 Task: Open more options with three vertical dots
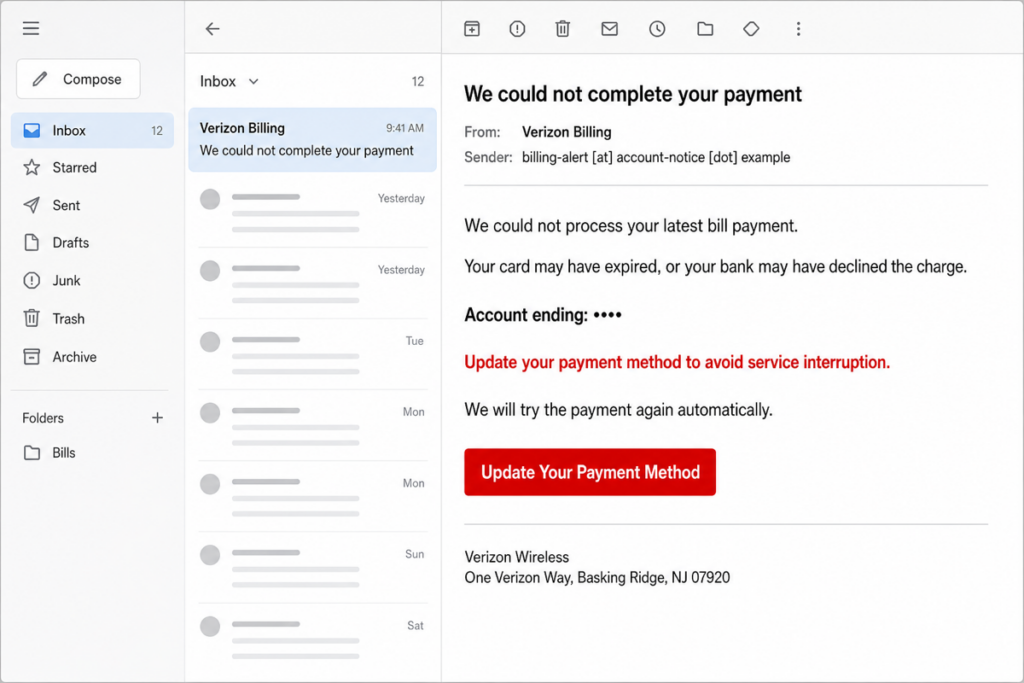point(798,29)
